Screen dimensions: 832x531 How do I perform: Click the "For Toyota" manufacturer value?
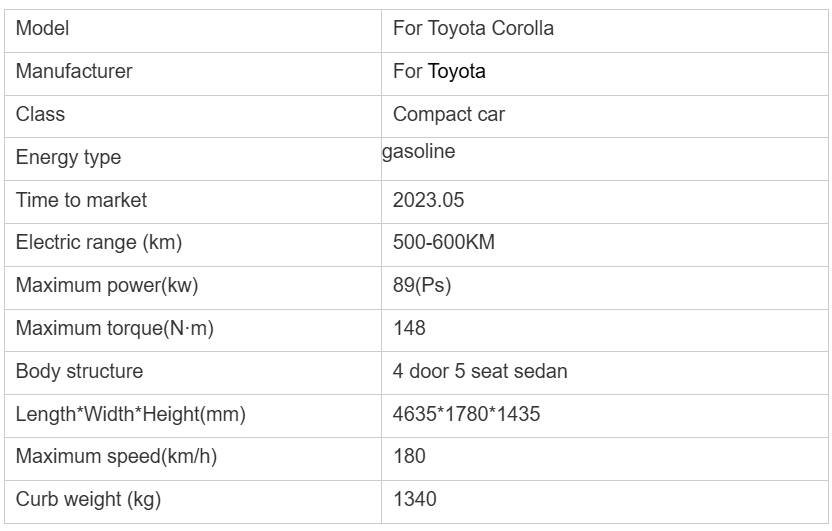click(439, 72)
